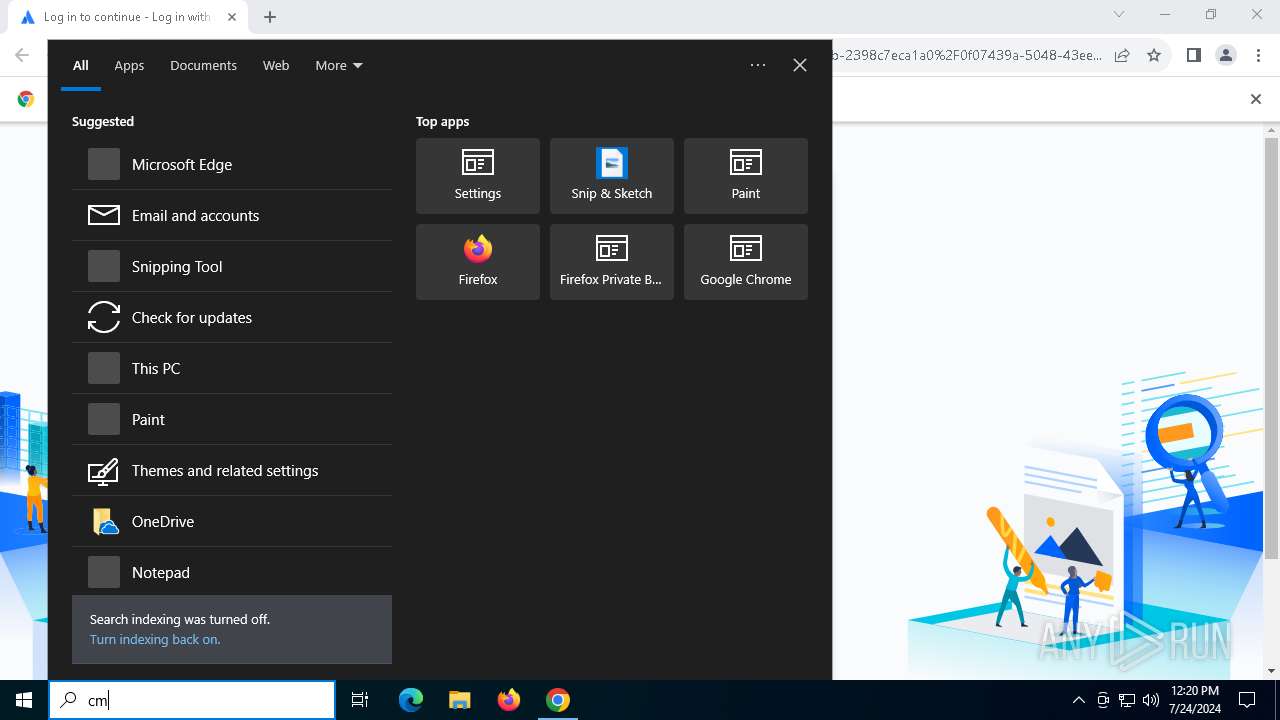Open Paint tile in Top apps
Image resolution: width=1280 pixels, height=720 pixels.
(746, 176)
